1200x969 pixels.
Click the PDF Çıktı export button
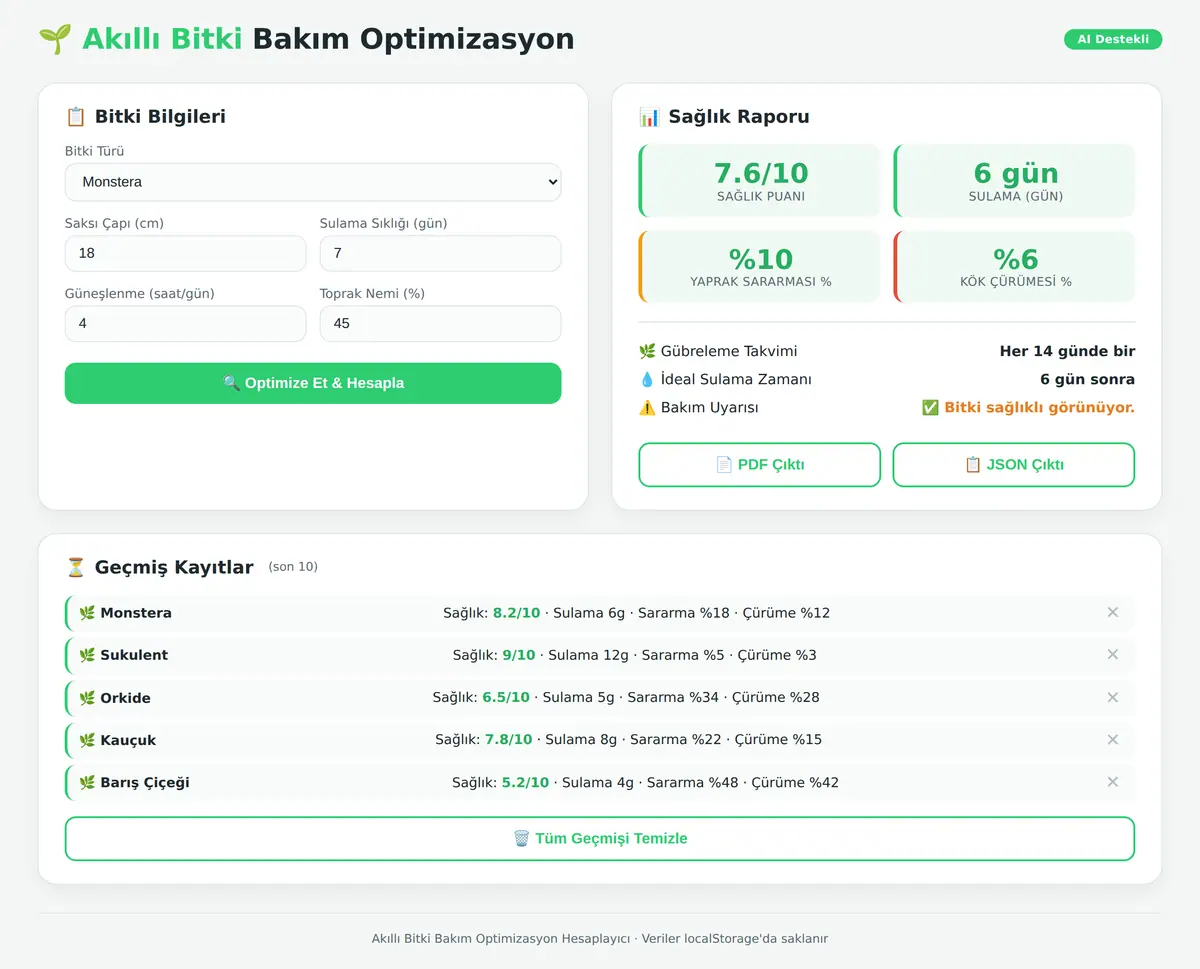click(x=760, y=465)
